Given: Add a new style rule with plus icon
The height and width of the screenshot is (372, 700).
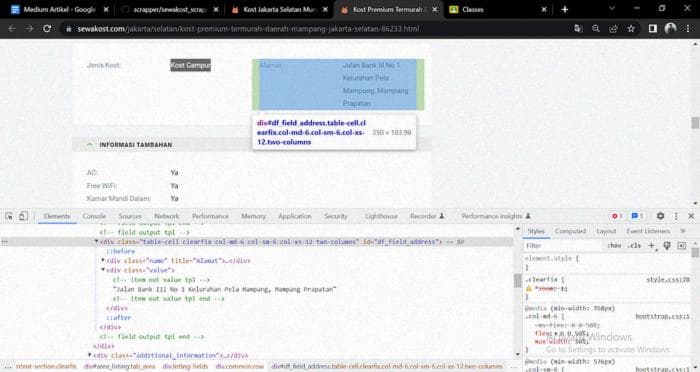Looking at the screenshot, I should (x=652, y=246).
